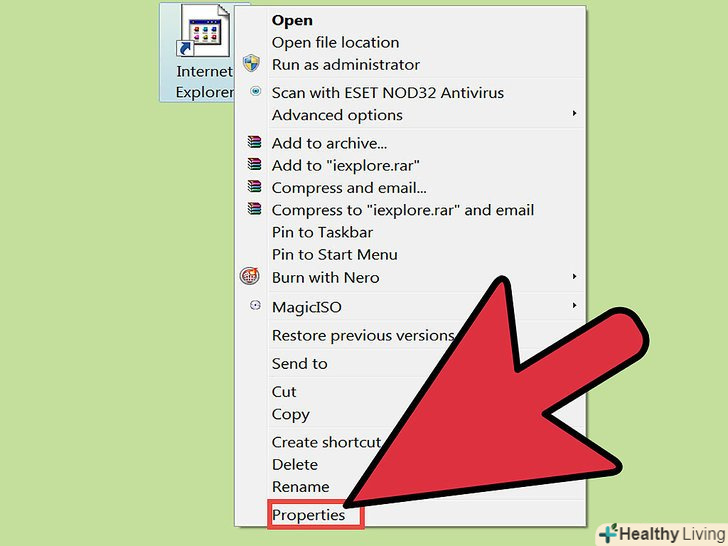Choose Add to archive...
The width and height of the screenshot is (728, 546).
[x=329, y=143]
